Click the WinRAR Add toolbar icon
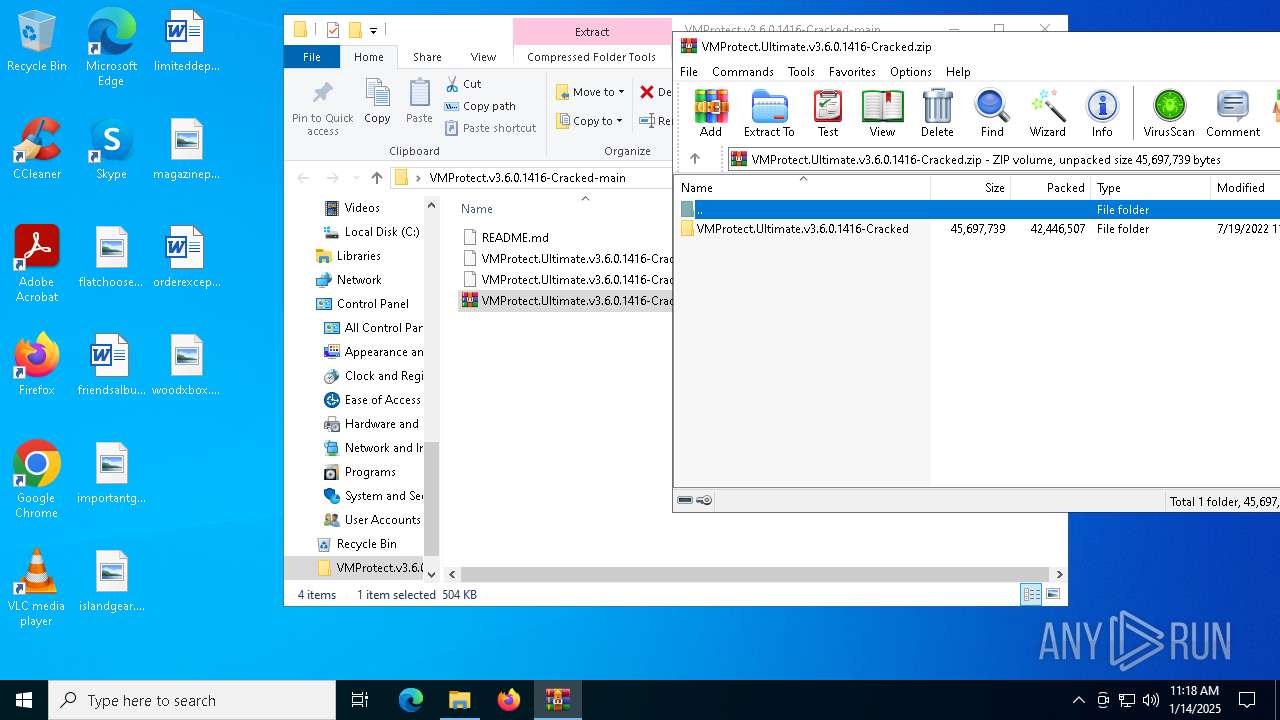This screenshot has height=720, width=1280. point(711,113)
